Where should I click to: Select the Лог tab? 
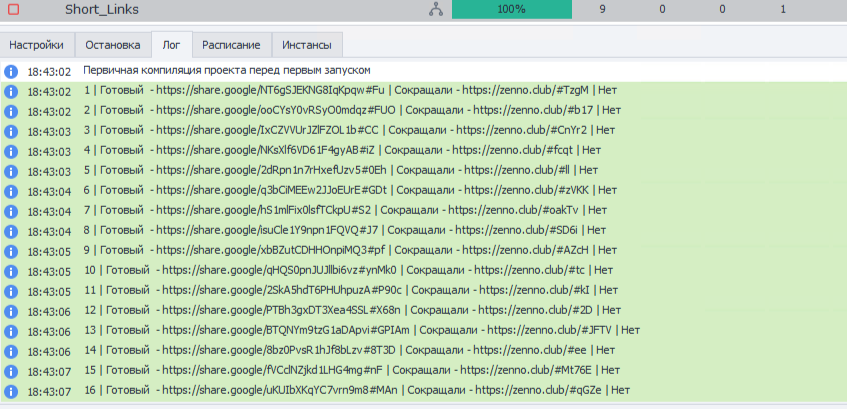tap(172, 45)
